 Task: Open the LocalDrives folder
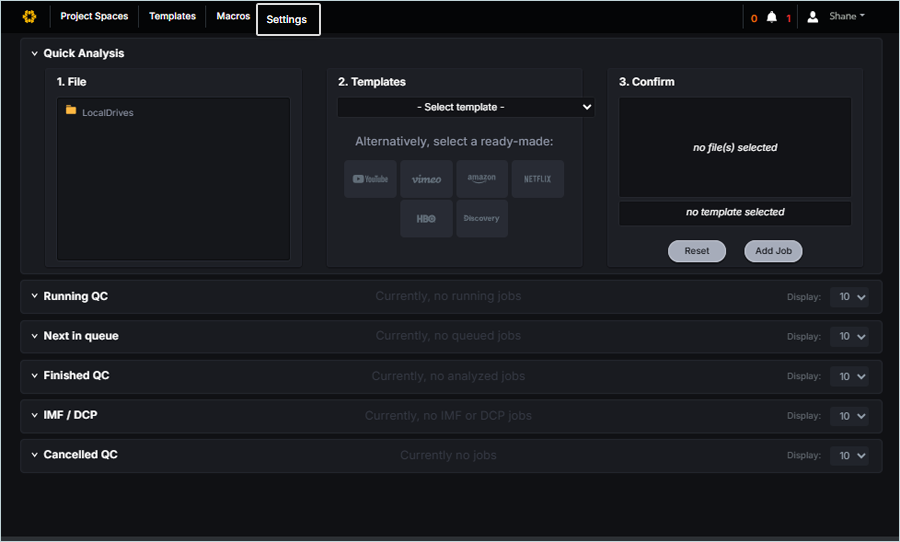tap(107, 112)
